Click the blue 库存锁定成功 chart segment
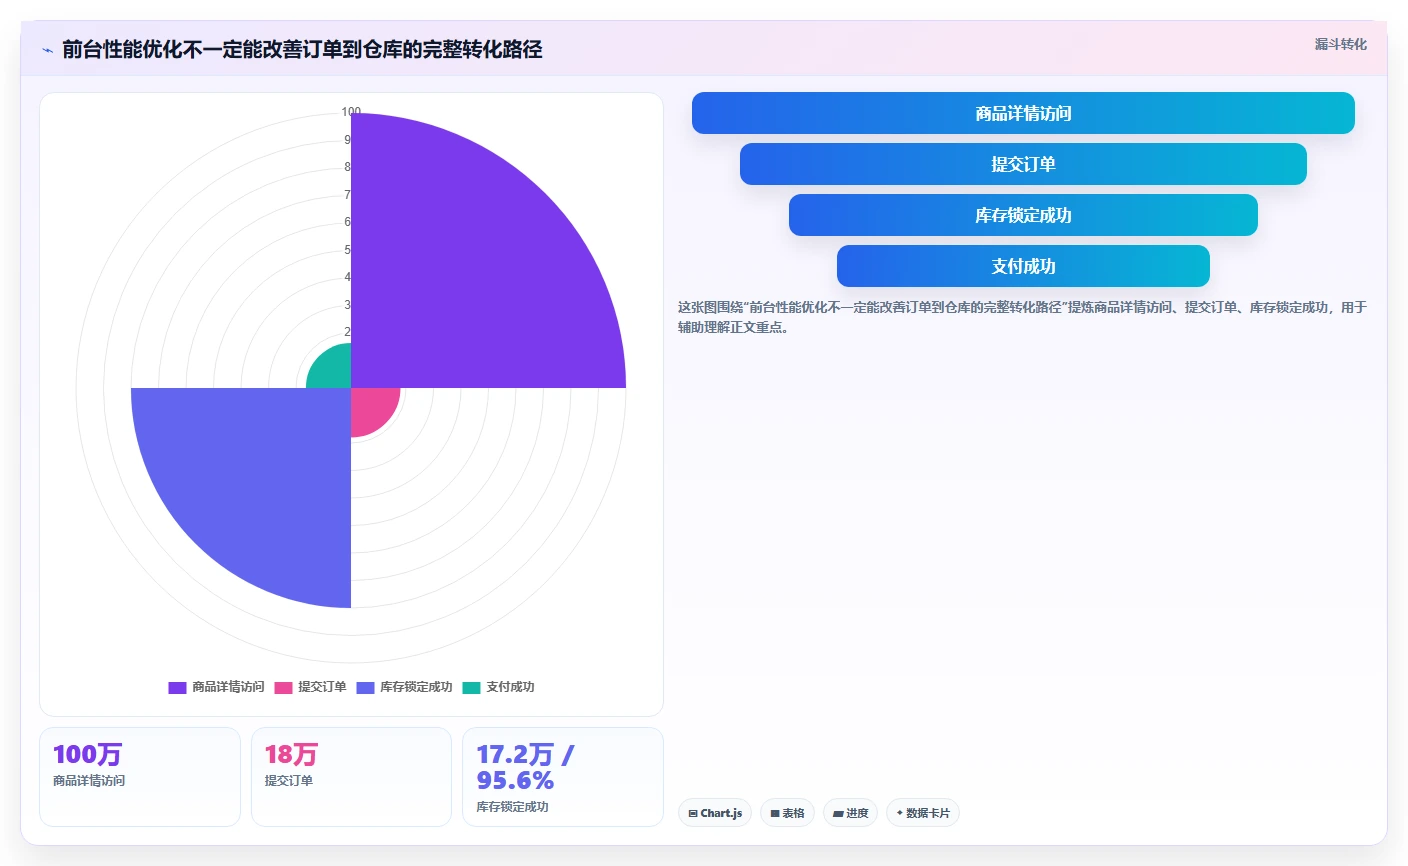This screenshot has height=866, width=1408. tap(260, 480)
